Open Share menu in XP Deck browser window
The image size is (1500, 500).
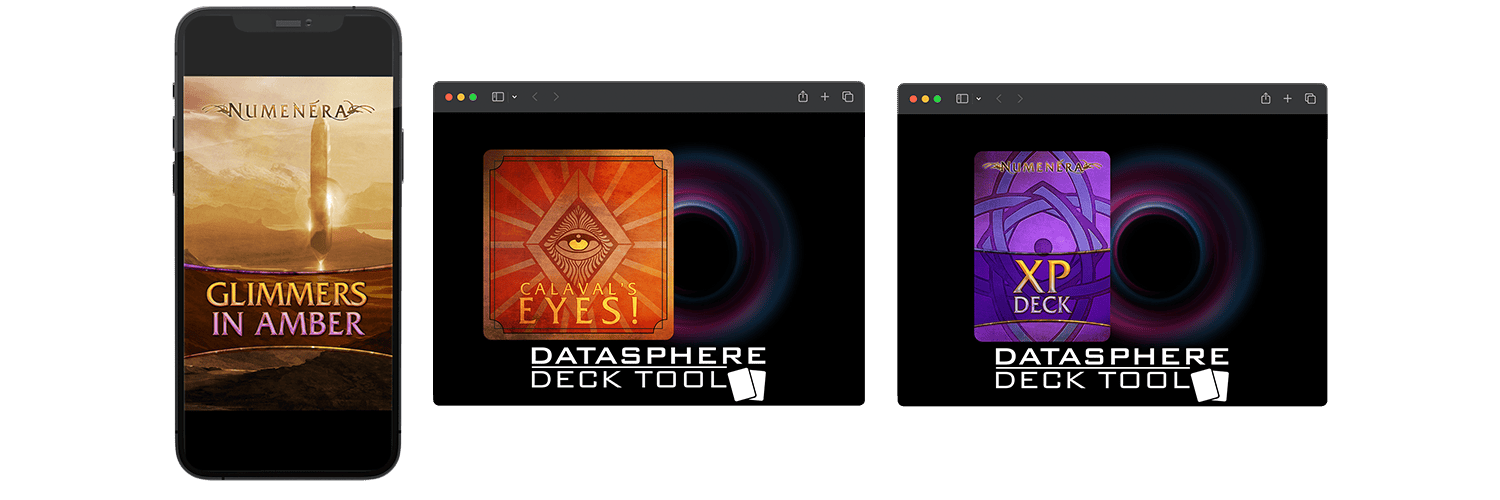pyautogui.click(x=1265, y=98)
